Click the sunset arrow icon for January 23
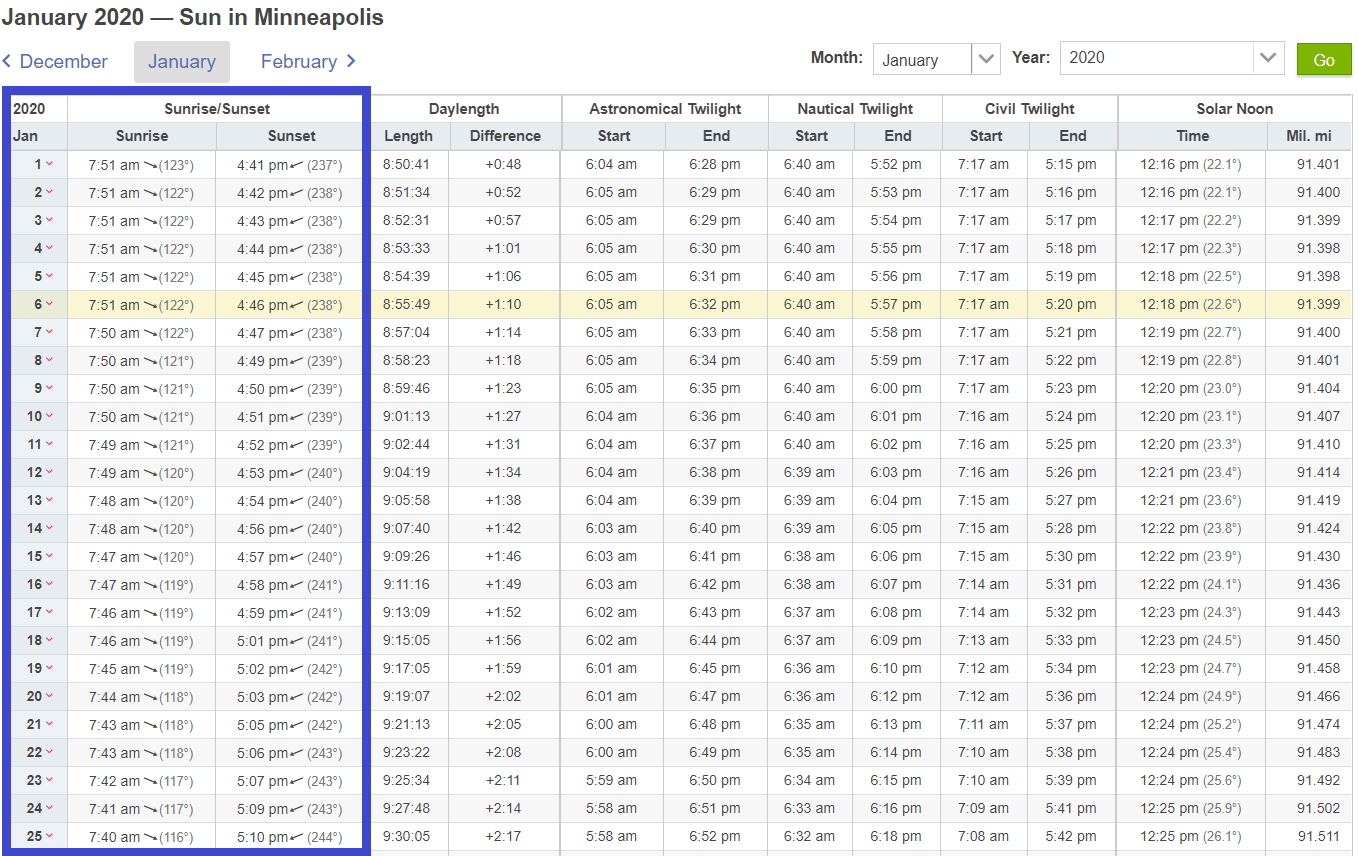 (x=297, y=781)
